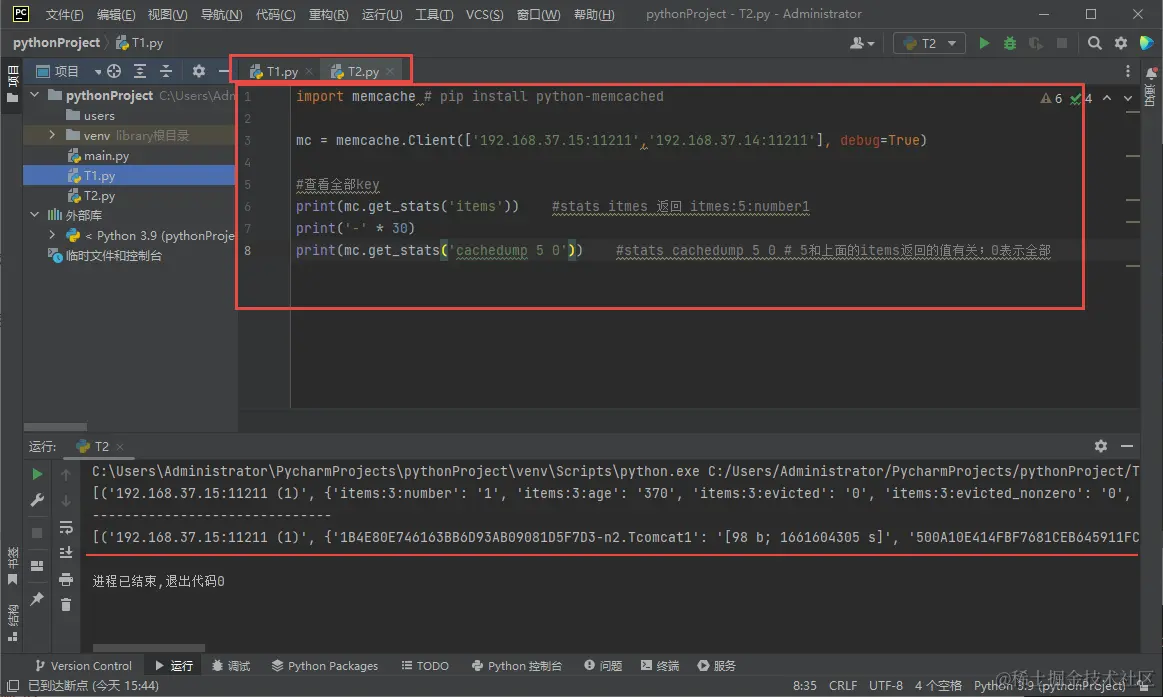Open the 文件(F) menu

(x=64, y=14)
